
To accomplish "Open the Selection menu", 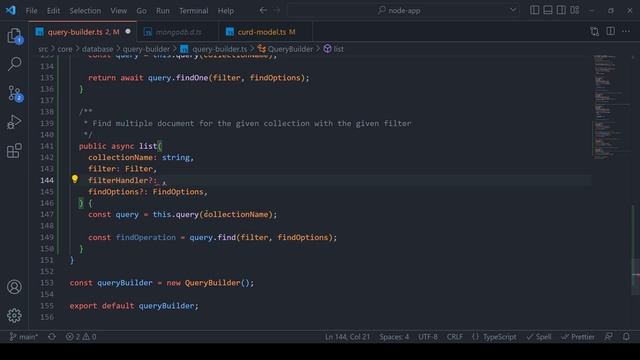I will pyautogui.click(x=85, y=11).
